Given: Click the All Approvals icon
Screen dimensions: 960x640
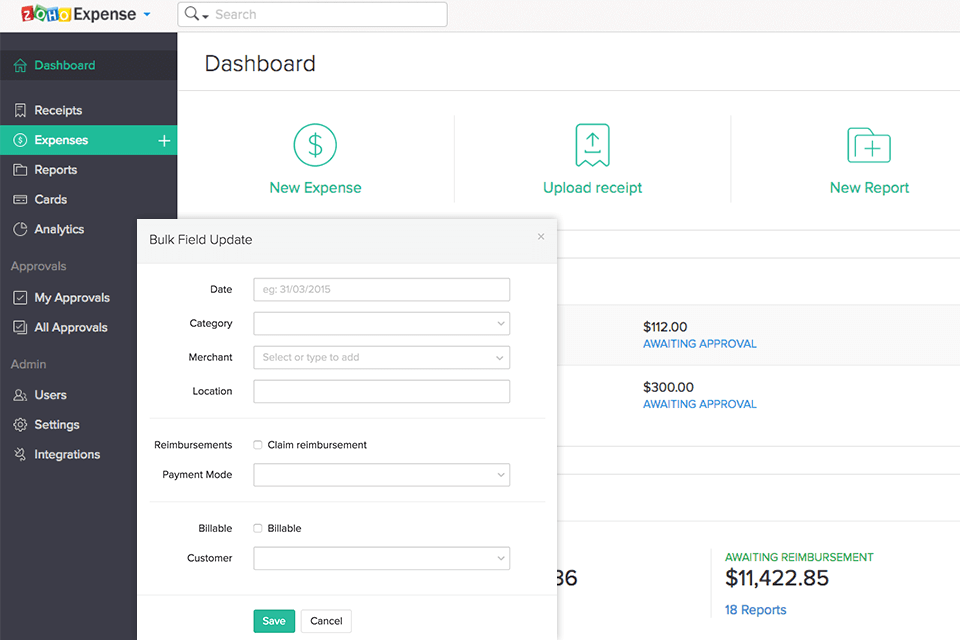Looking at the screenshot, I should [20, 328].
